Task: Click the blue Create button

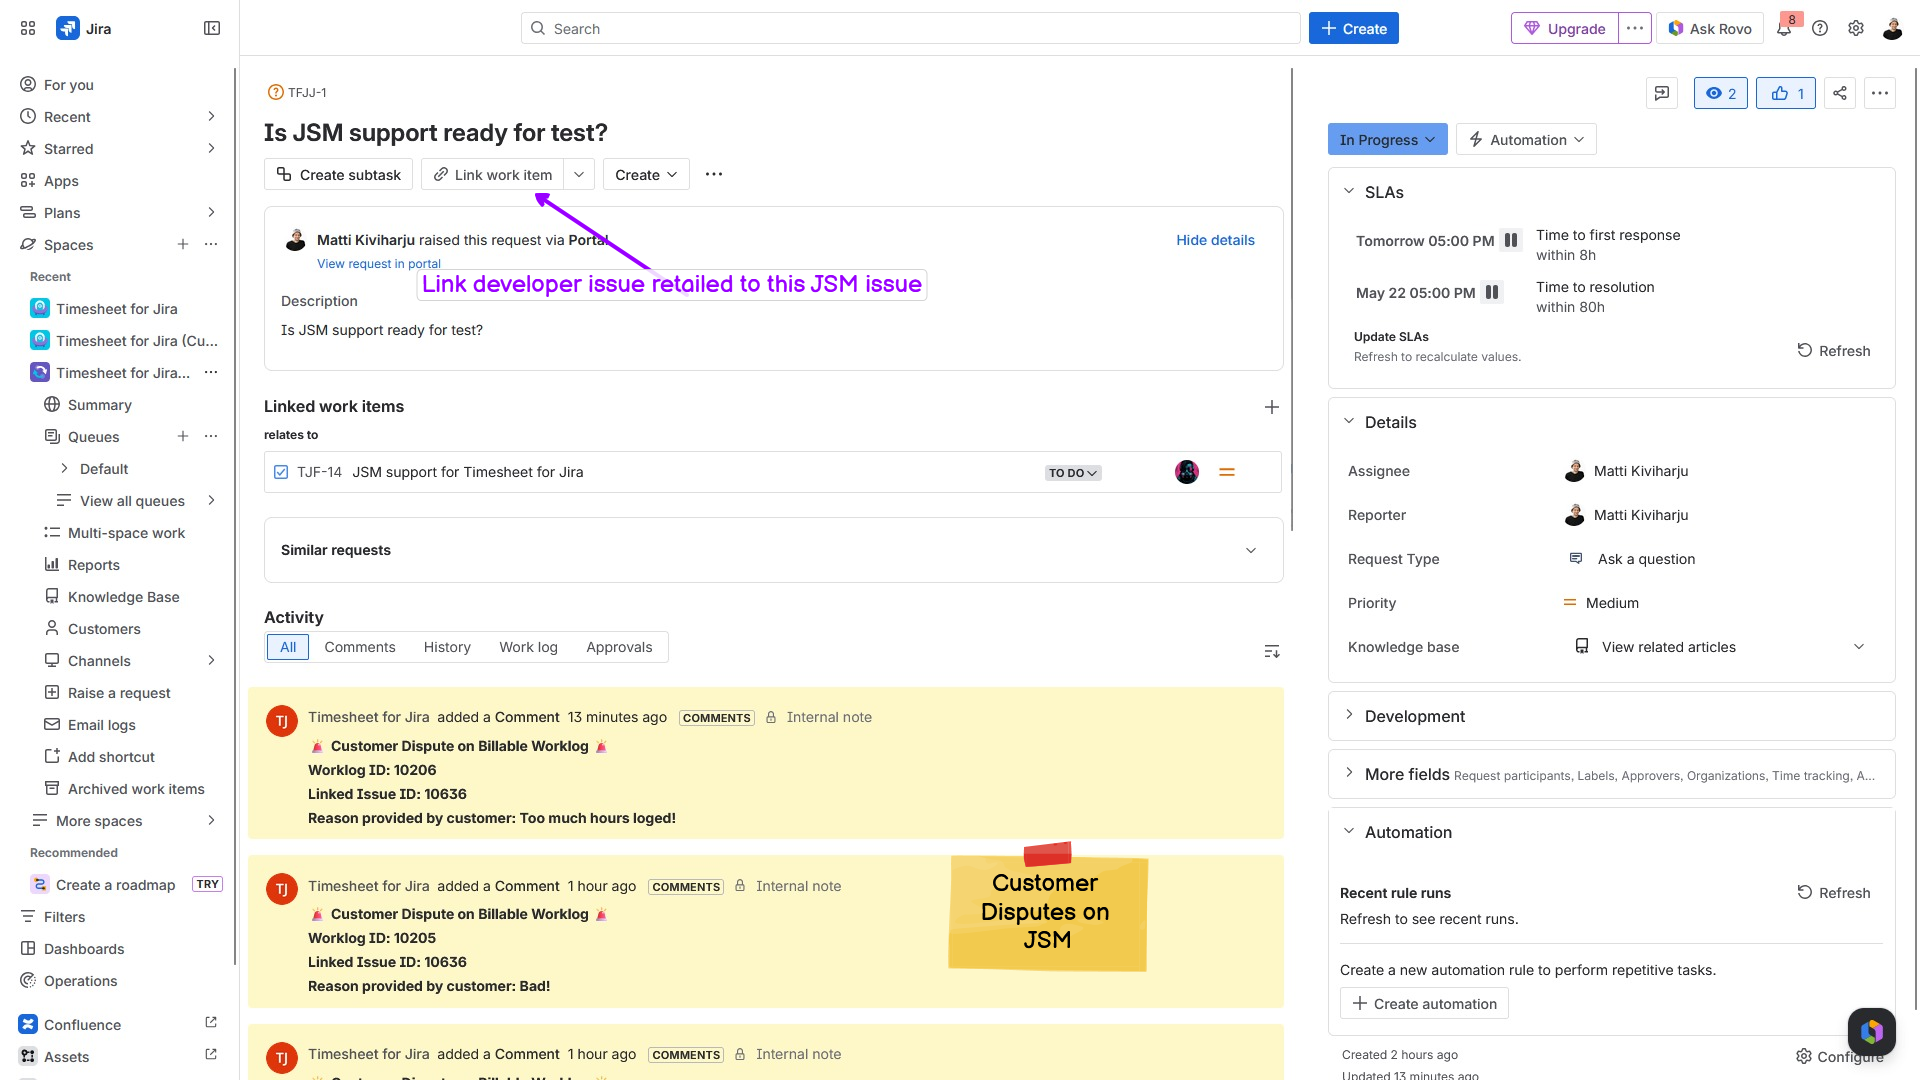Action: (x=1354, y=28)
